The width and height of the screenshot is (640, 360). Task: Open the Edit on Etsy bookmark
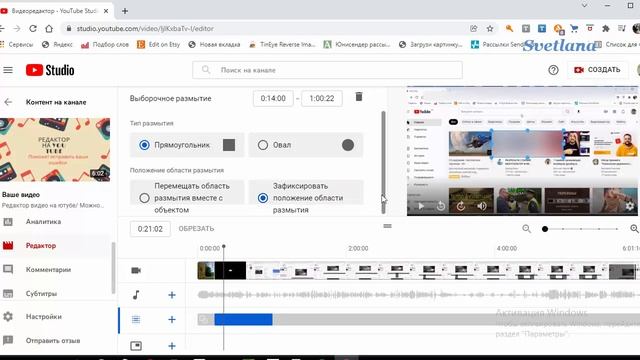158,44
